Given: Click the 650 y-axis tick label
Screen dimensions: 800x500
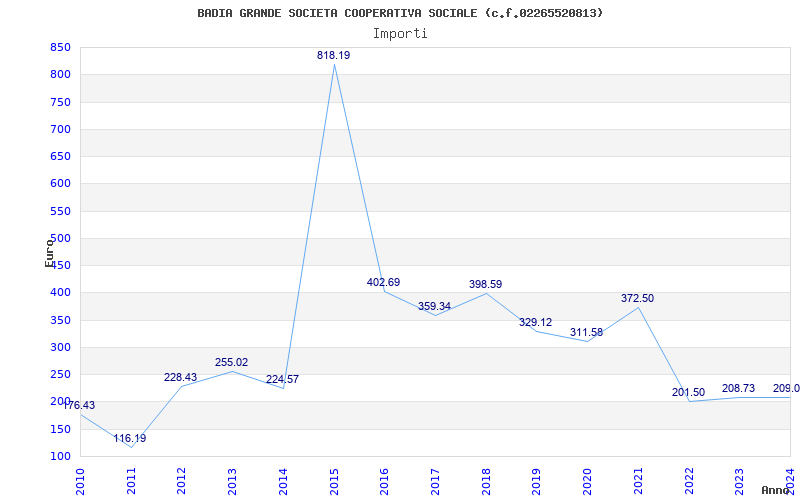Looking at the screenshot, I should tap(60, 157).
